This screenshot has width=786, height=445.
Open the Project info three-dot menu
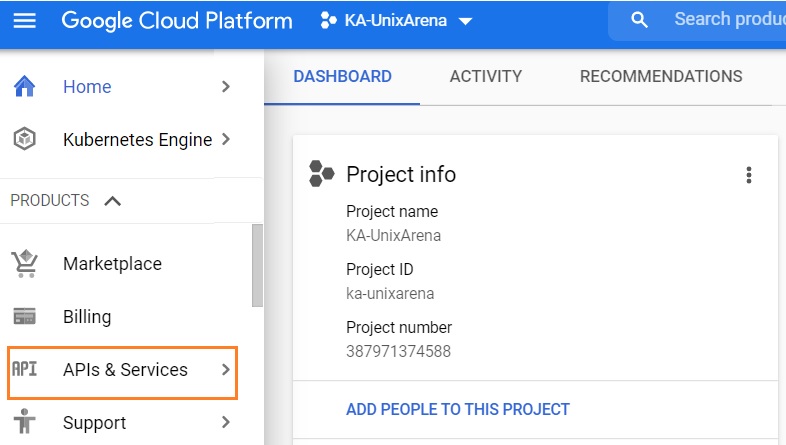pyautogui.click(x=749, y=175)
